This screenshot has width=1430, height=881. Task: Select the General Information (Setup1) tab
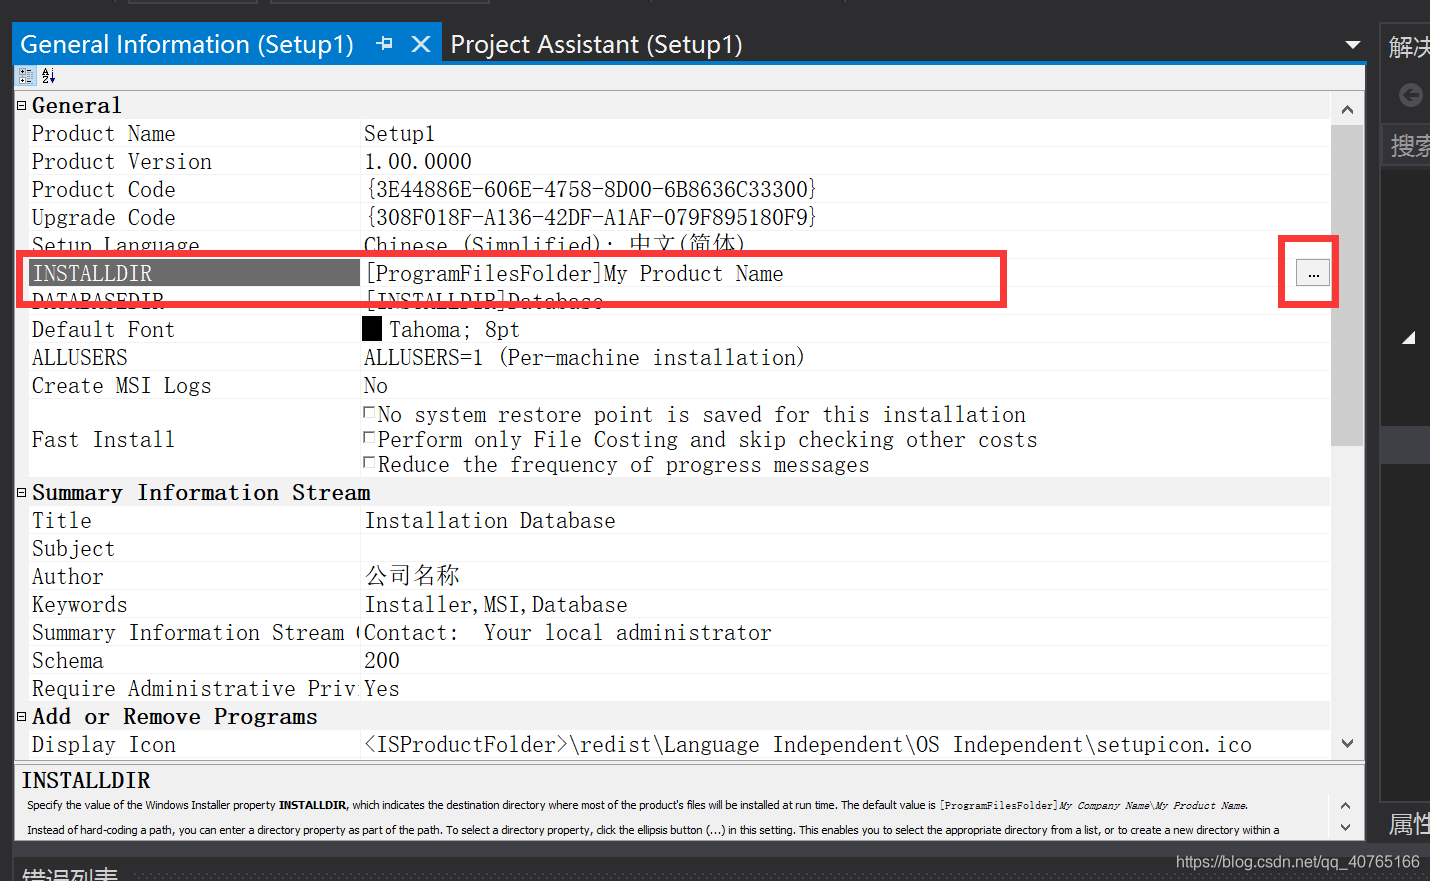click(187, 45)
